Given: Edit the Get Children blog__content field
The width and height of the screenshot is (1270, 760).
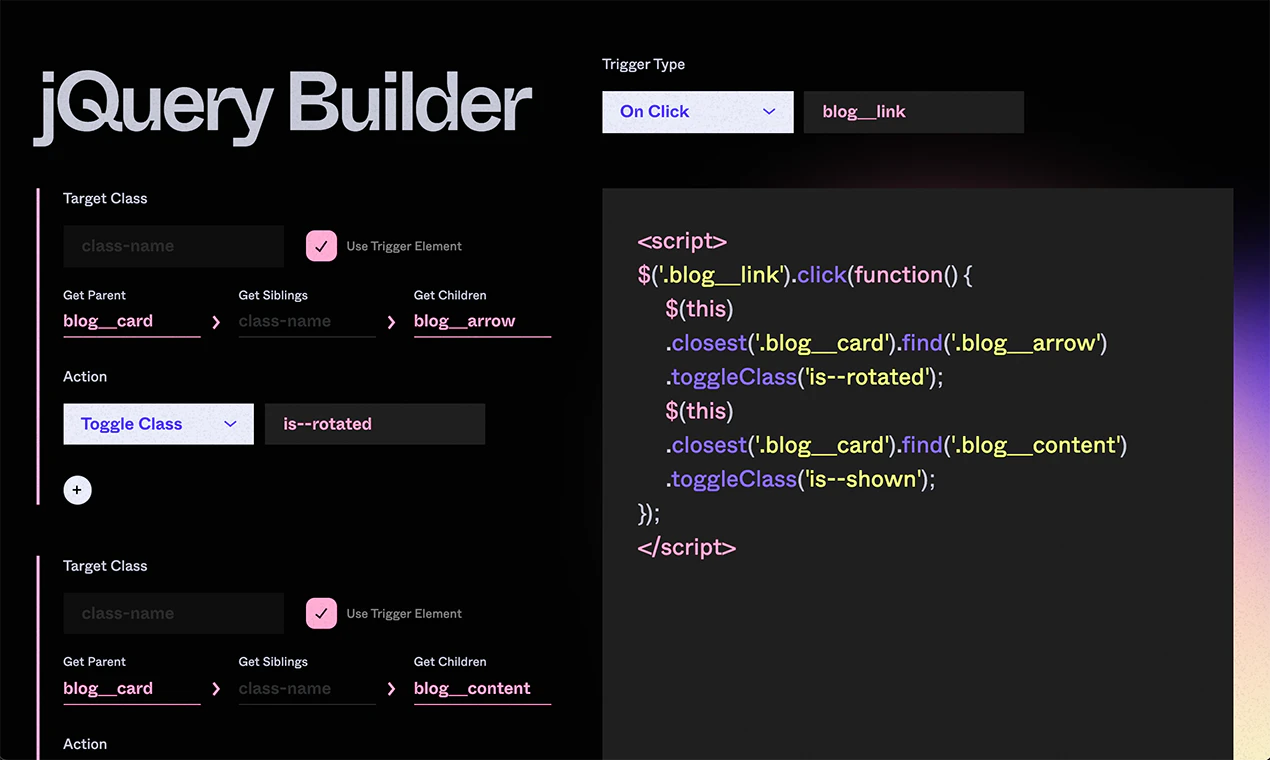Looking at the screenshot, I should pyautogui.click(x=482, y=689).
